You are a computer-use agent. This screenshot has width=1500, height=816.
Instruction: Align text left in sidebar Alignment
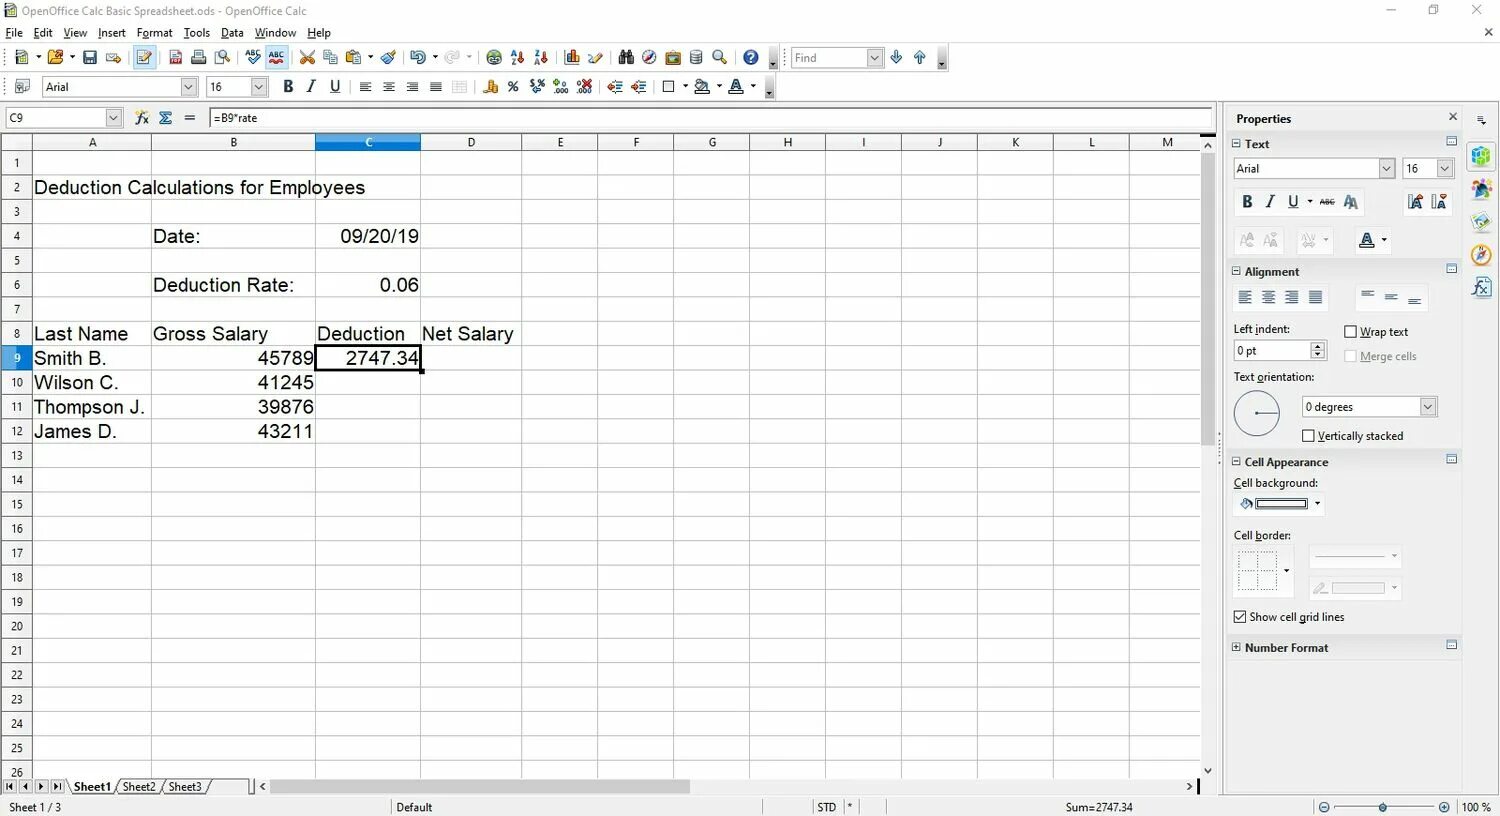1245,297
